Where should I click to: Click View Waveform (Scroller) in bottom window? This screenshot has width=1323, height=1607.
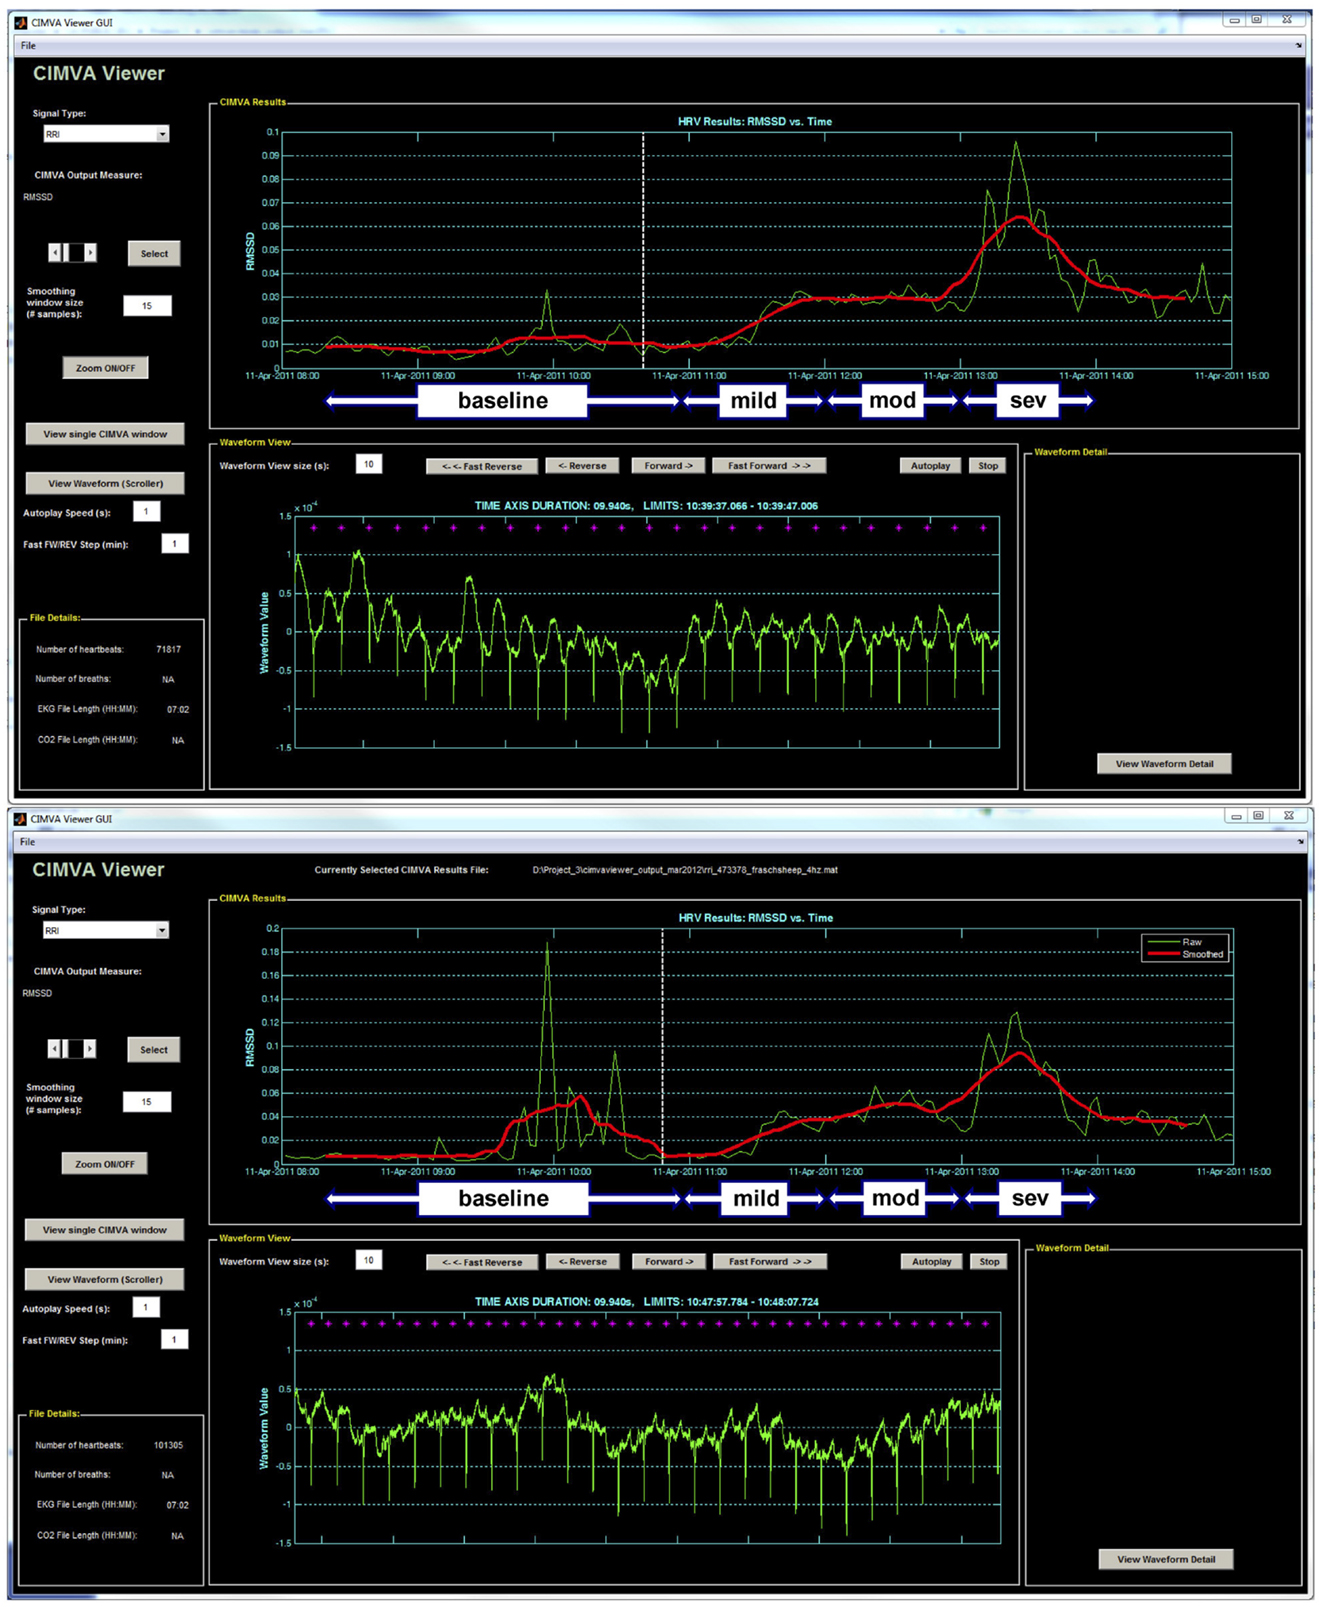(104, 1280)
